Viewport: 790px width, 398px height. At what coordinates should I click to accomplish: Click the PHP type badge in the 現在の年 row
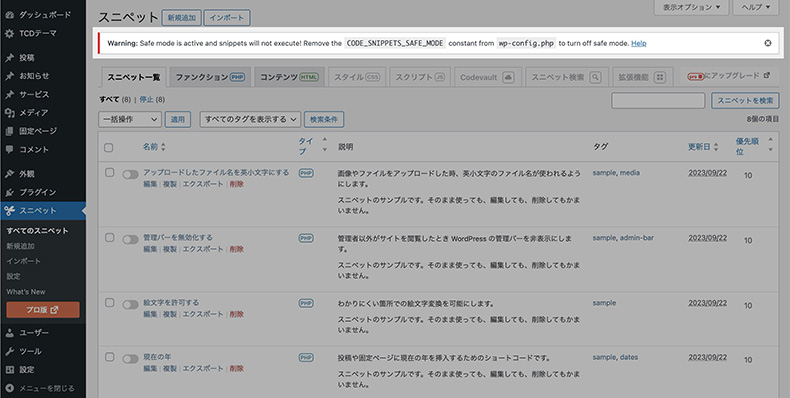306,357
